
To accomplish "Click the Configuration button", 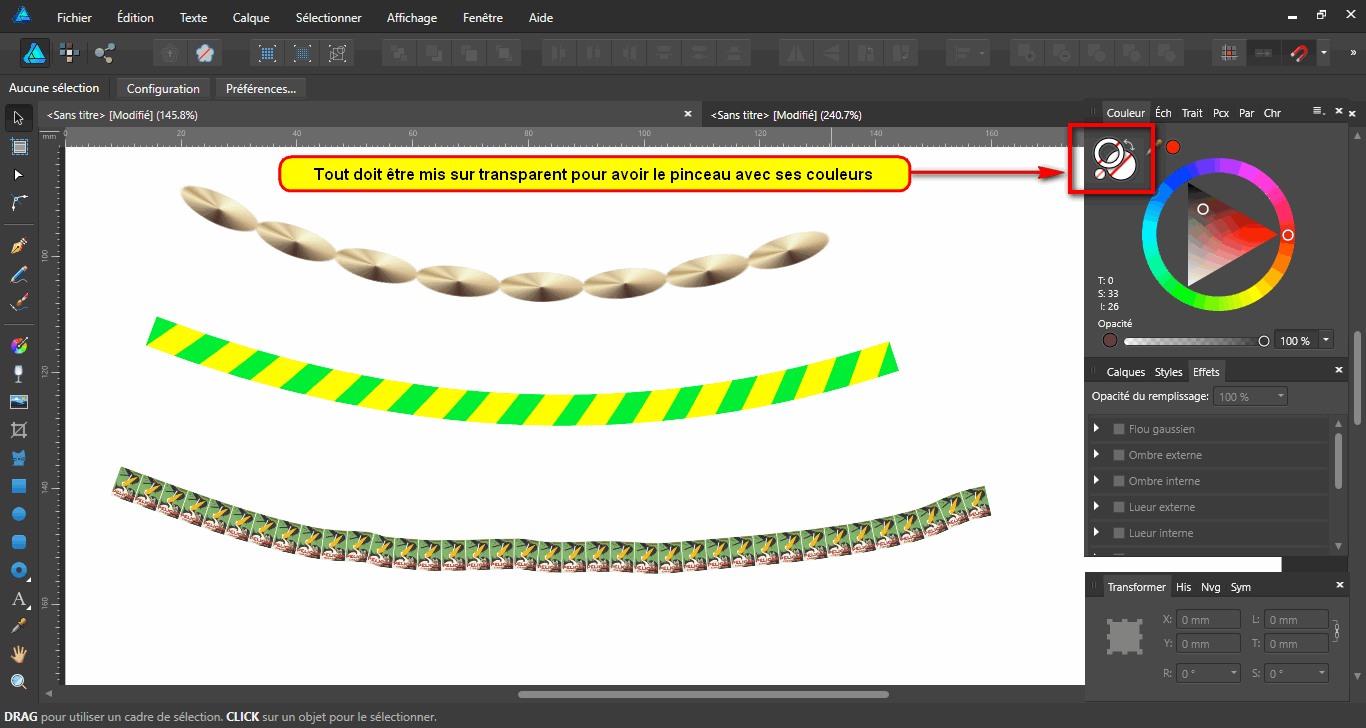I will pyautogui.click(x=163, y=89).
